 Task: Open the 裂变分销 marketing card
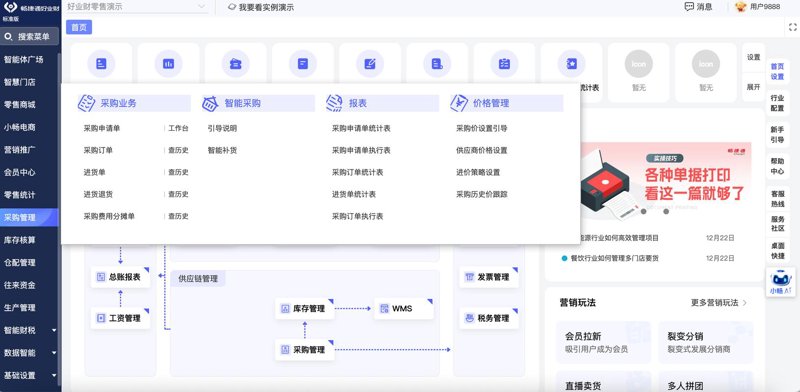706,342
